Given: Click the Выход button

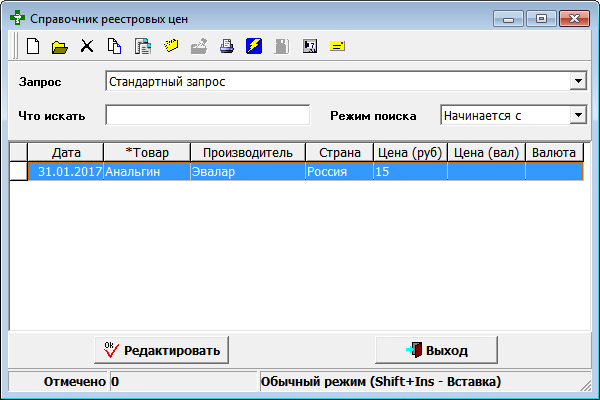Looking at the screenshot, I should point(436,350).
